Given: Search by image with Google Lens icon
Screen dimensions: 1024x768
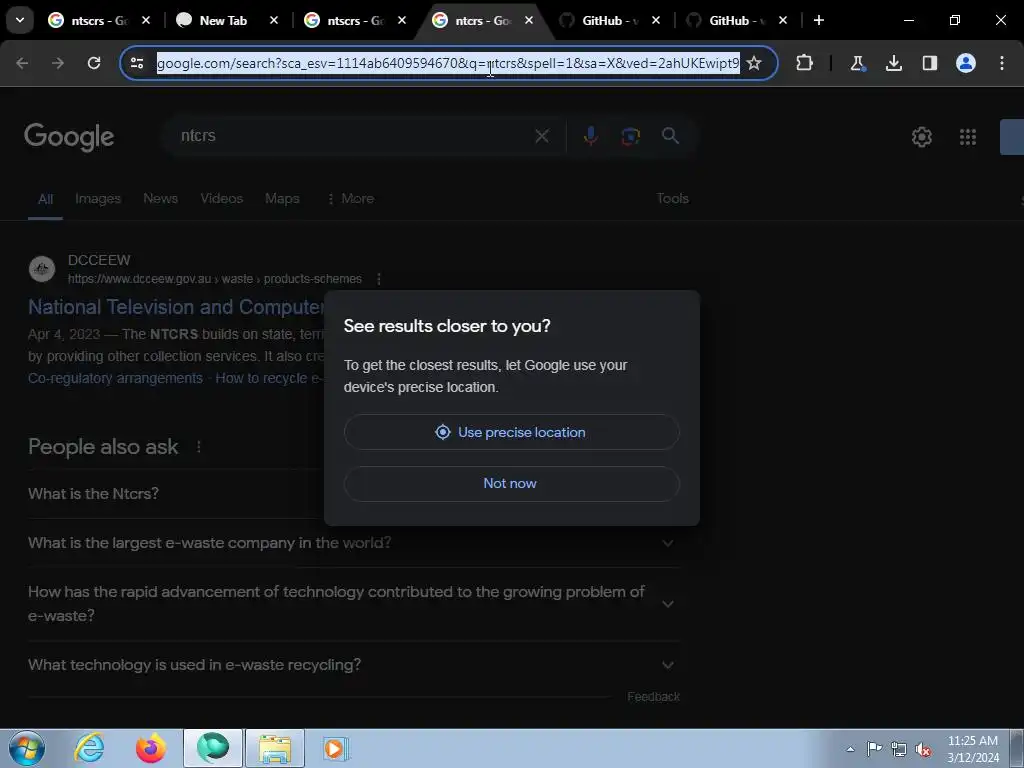Looking at the screenshot, I should [630, 136].
